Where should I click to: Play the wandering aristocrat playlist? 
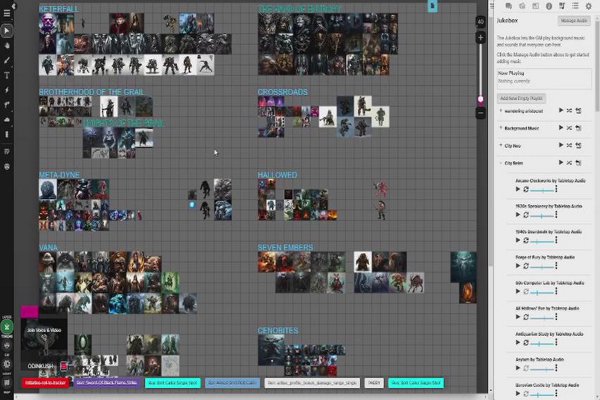pos(561,111)
